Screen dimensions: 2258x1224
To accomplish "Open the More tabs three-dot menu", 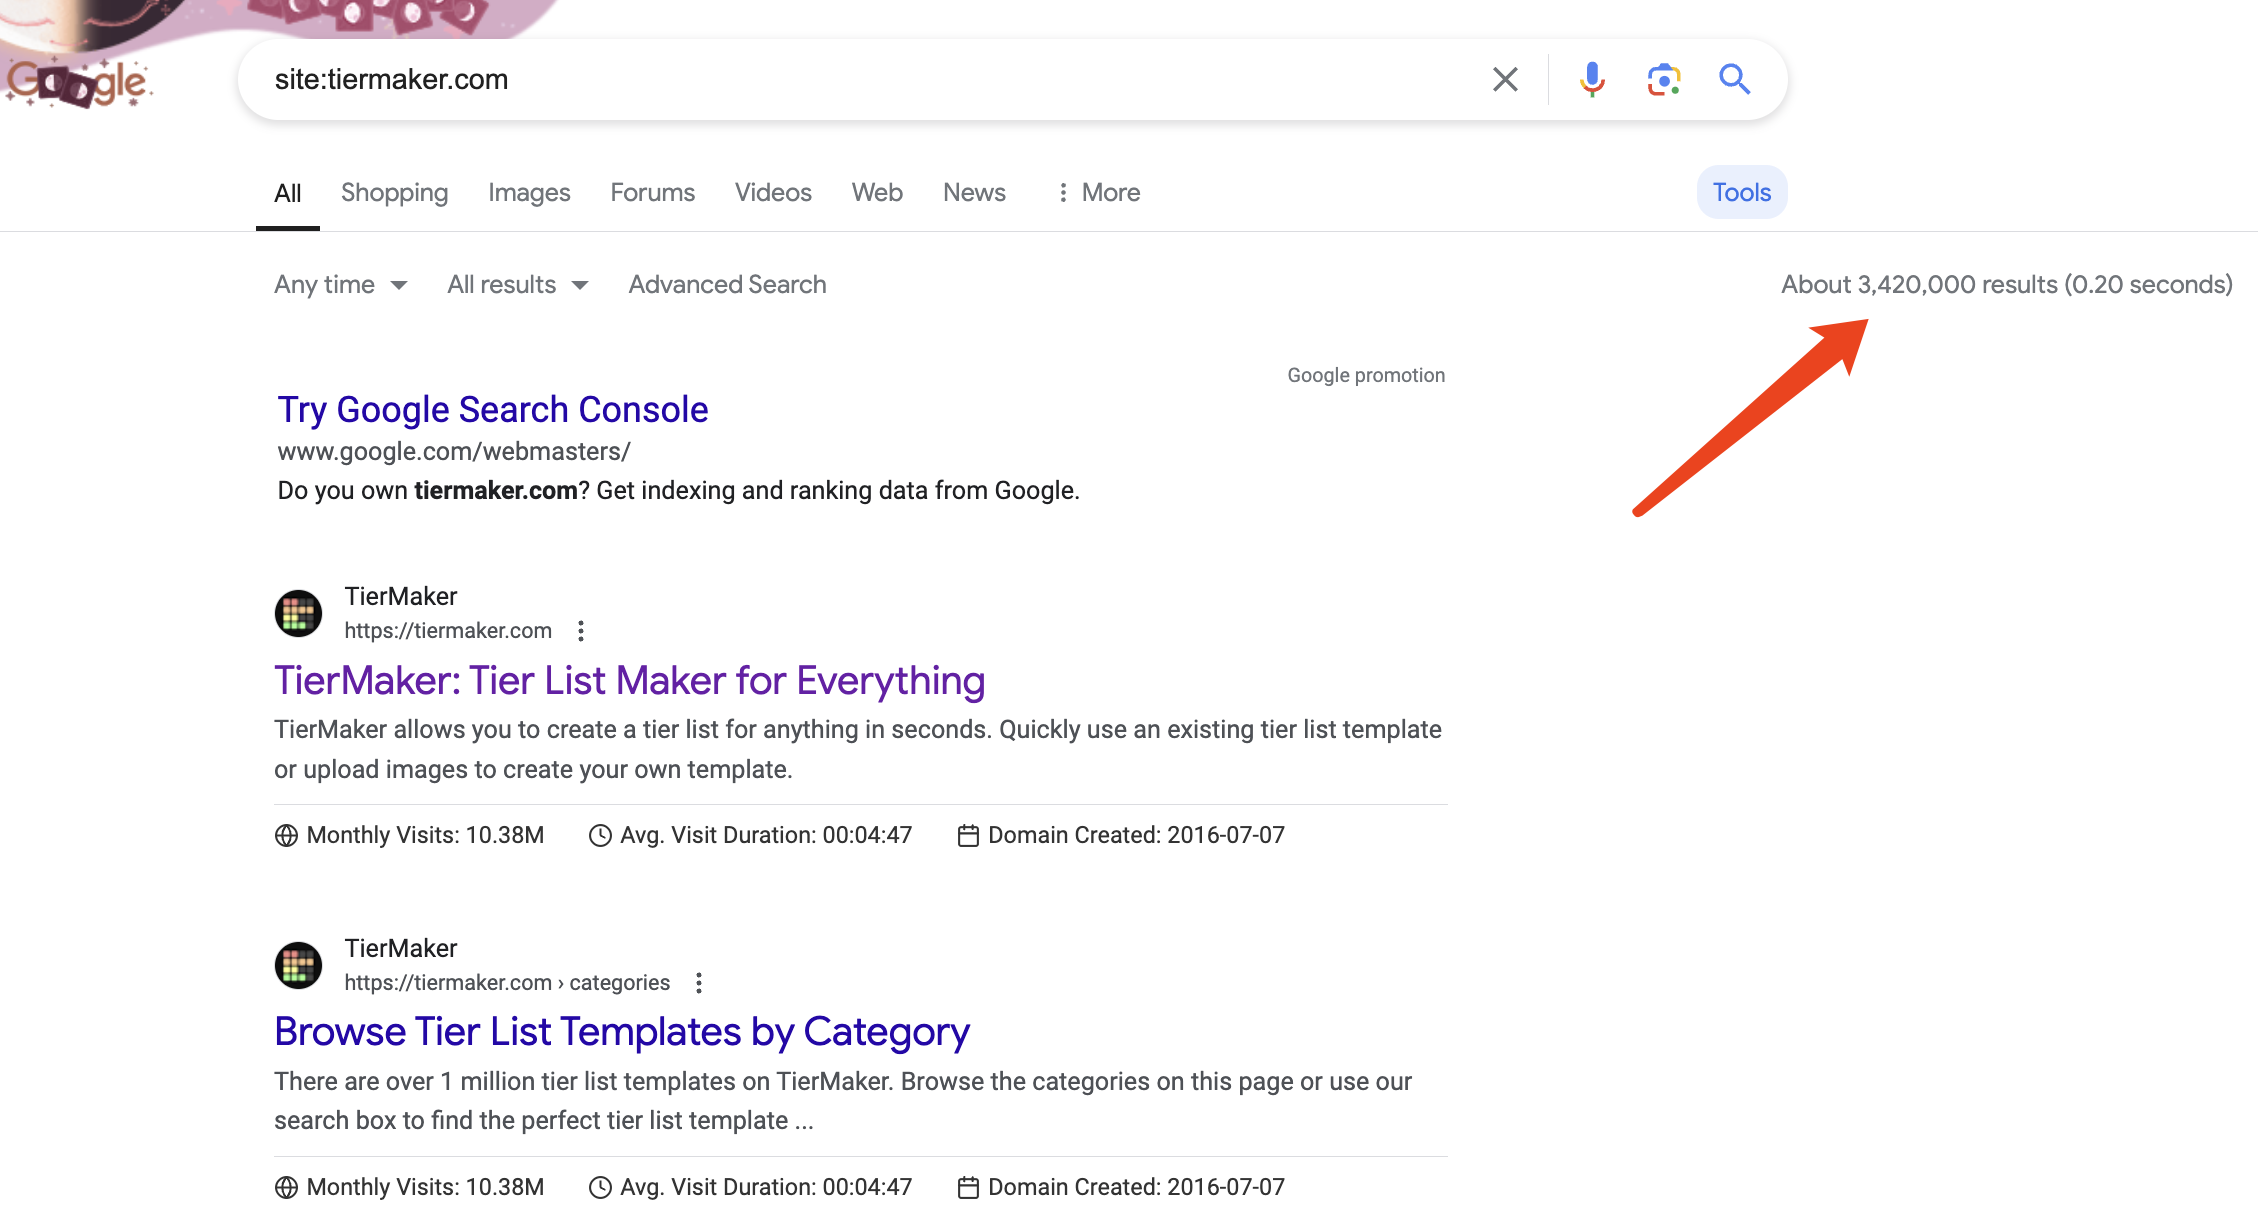I will pos(1099,192).
